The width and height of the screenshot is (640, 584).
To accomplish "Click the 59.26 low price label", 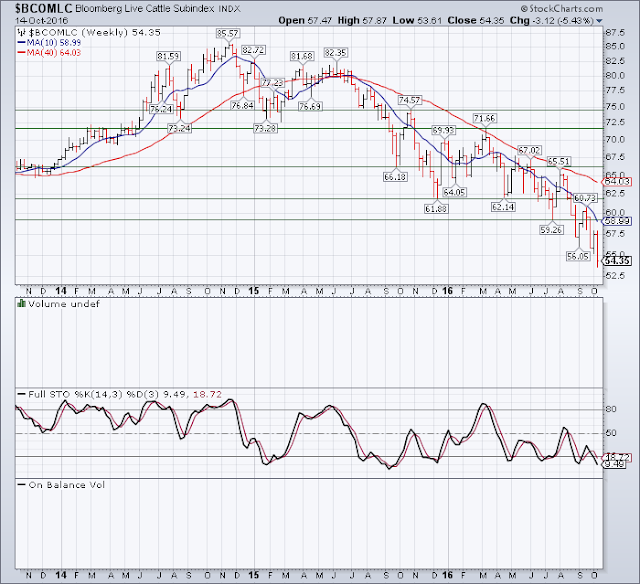I will pos(551,230).
